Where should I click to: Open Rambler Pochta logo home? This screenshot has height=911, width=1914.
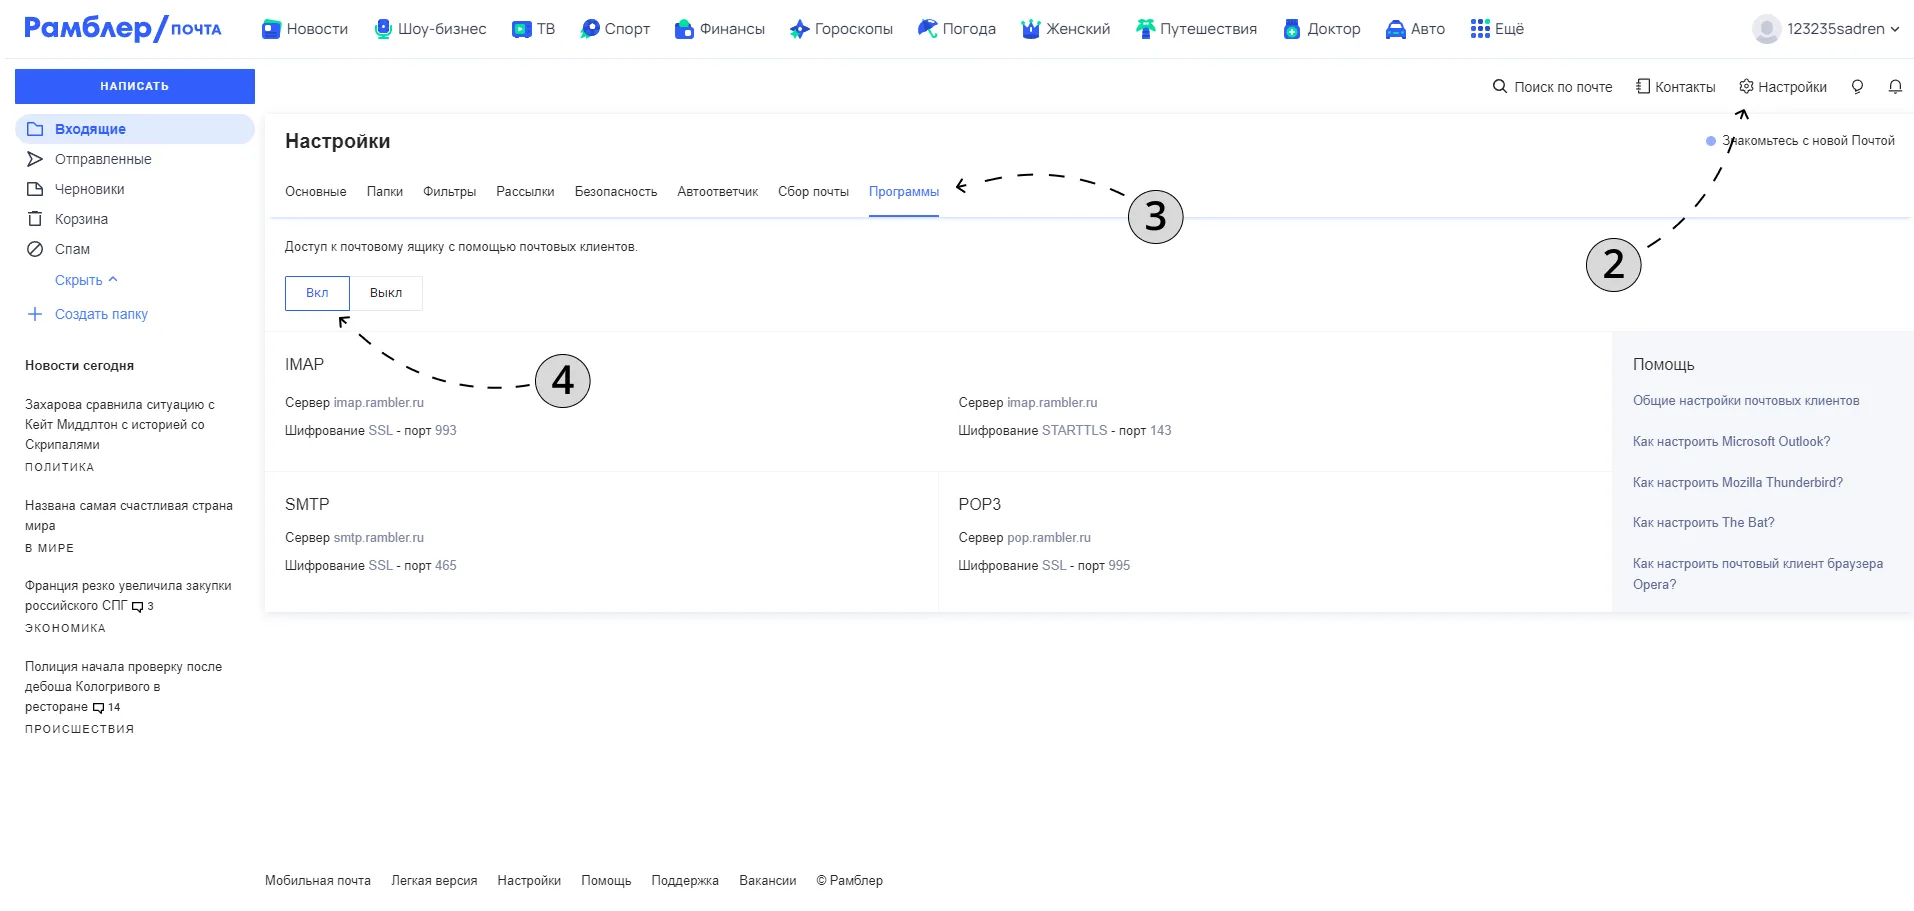point(122,28)
